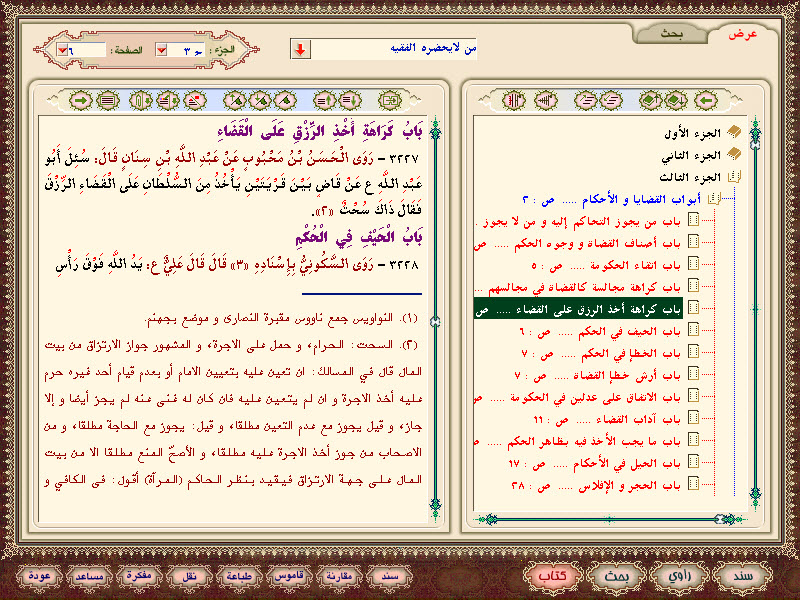Click the book title field من لايحضره الفقيه
Viewport: 800px width, 600px height.
pyautogui.click(x=393, y=49)
